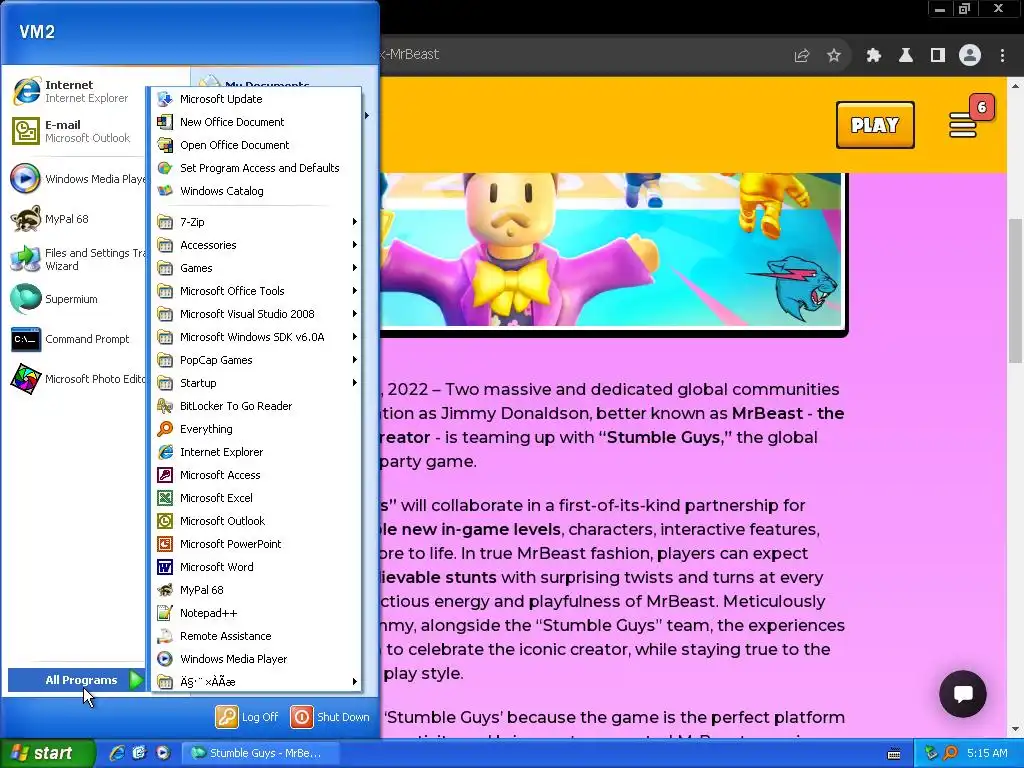The width and height of the screenshot is (1024, 768).
Task: Click the scrollbar down arrow on webpage
Action: (1016, 729)
